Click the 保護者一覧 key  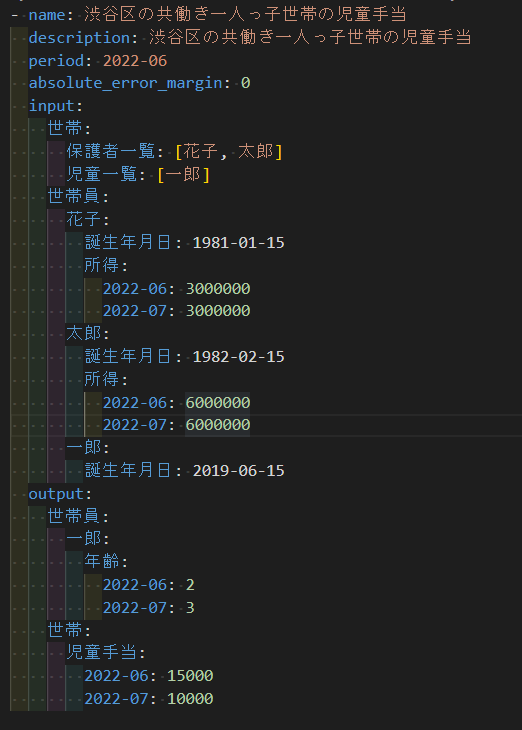point(110,151)
